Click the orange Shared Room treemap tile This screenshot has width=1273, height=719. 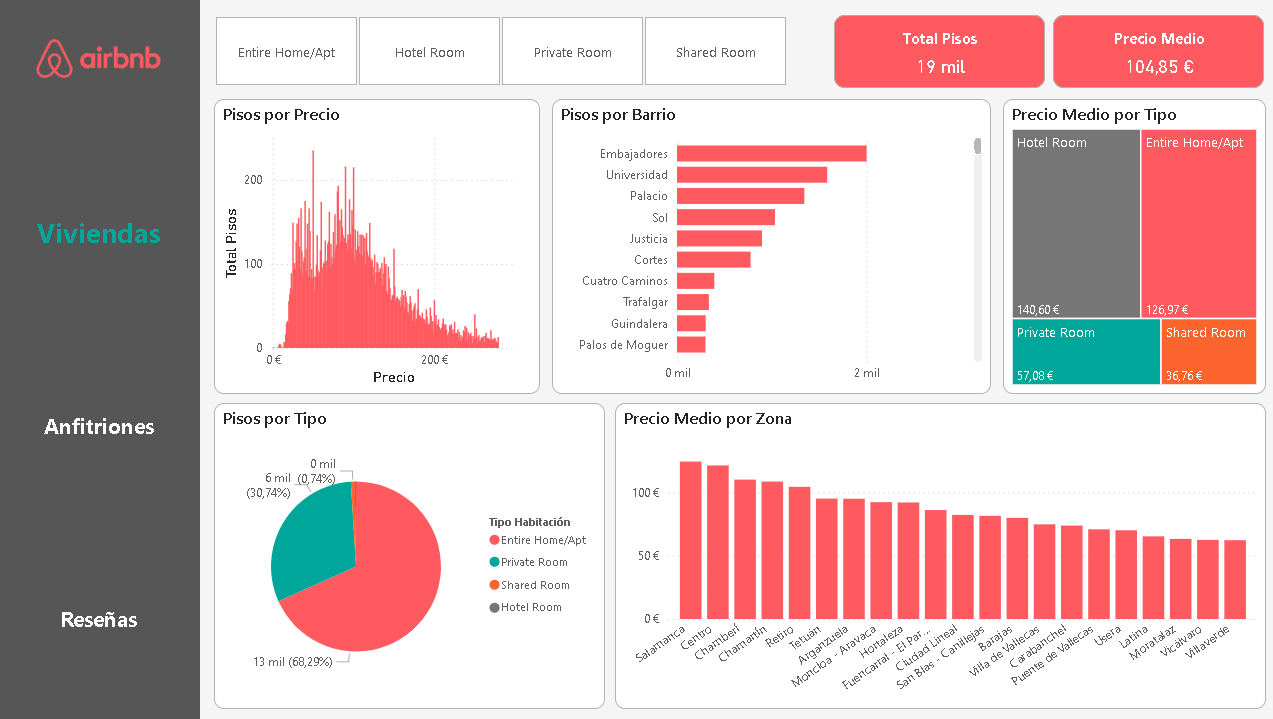click(1209, 352)
